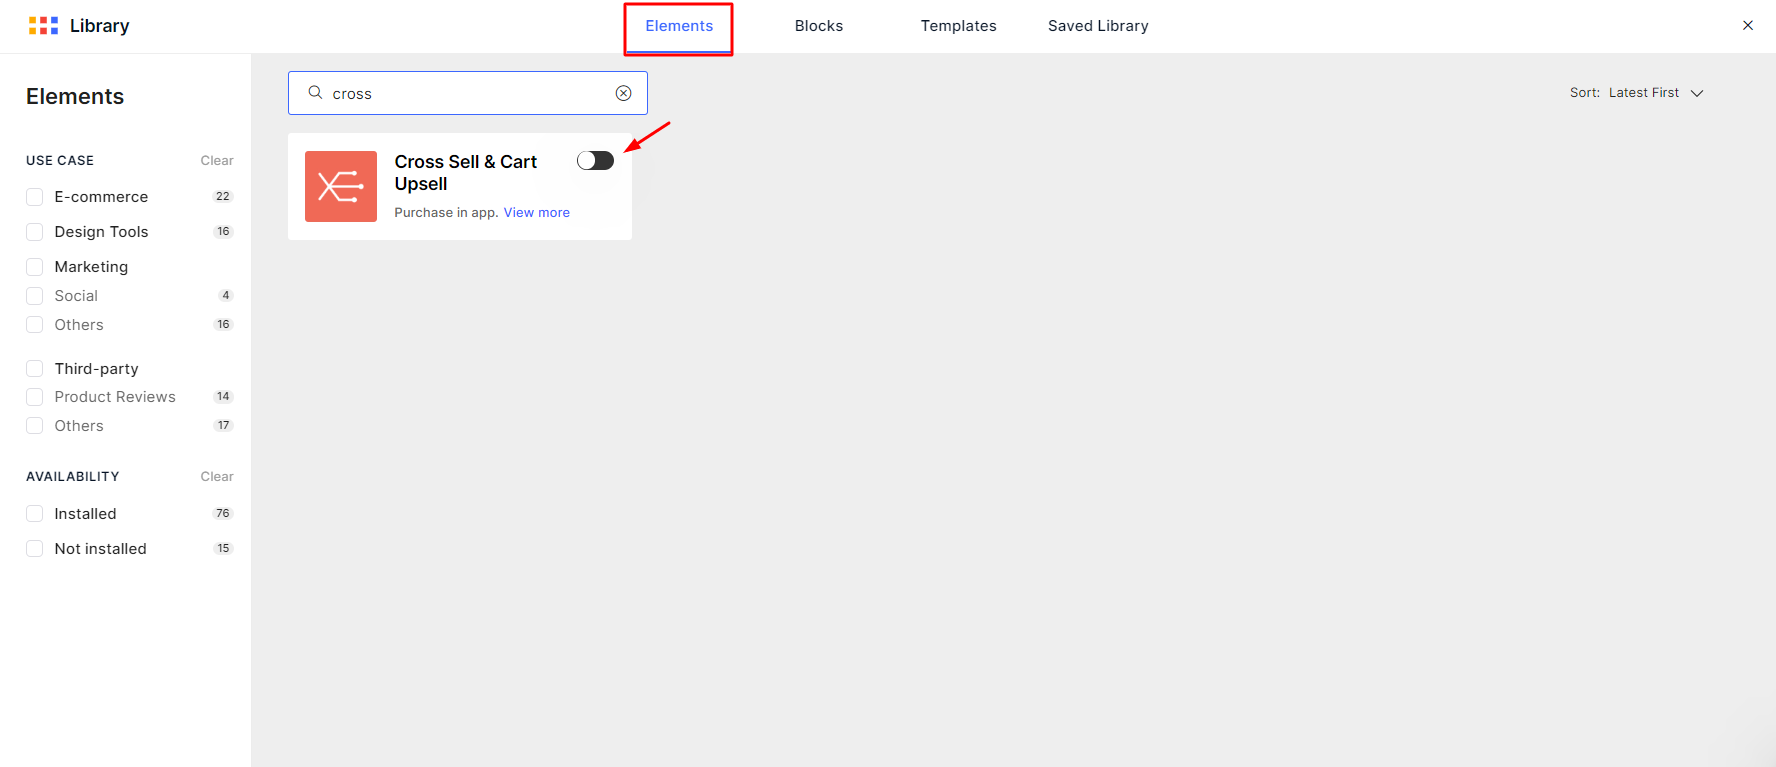Image resolution: width=1776 pixels, height=767 pixels.
Task: Check the Product Reviews filter
Action: click(x=35, y=397)
